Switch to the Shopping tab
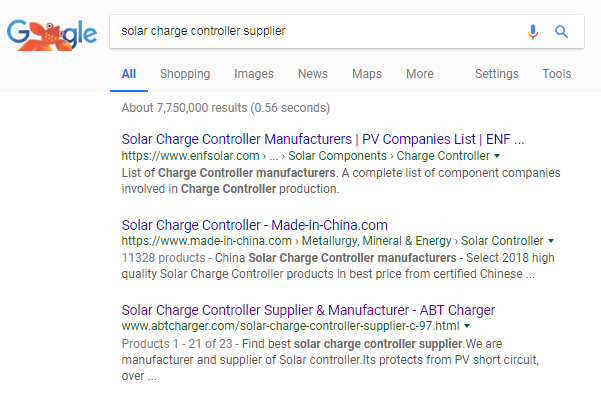 click(x=185, y=74)
